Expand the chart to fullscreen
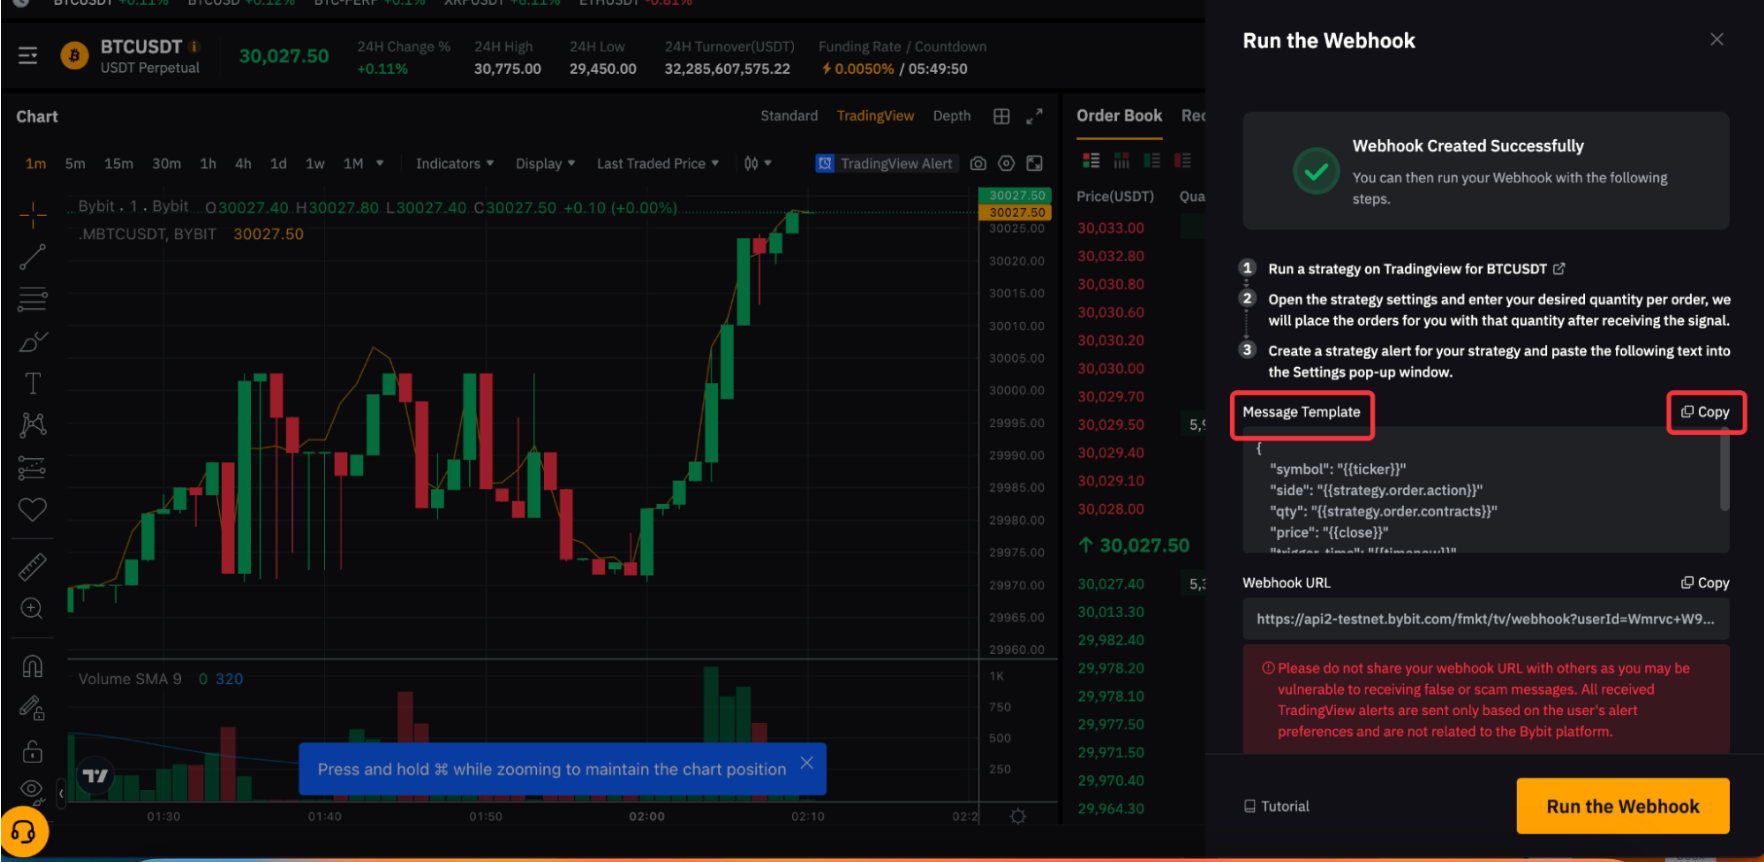This screenshot has width=1764, height=862. pyautogui.click(x=1034, y=116)
